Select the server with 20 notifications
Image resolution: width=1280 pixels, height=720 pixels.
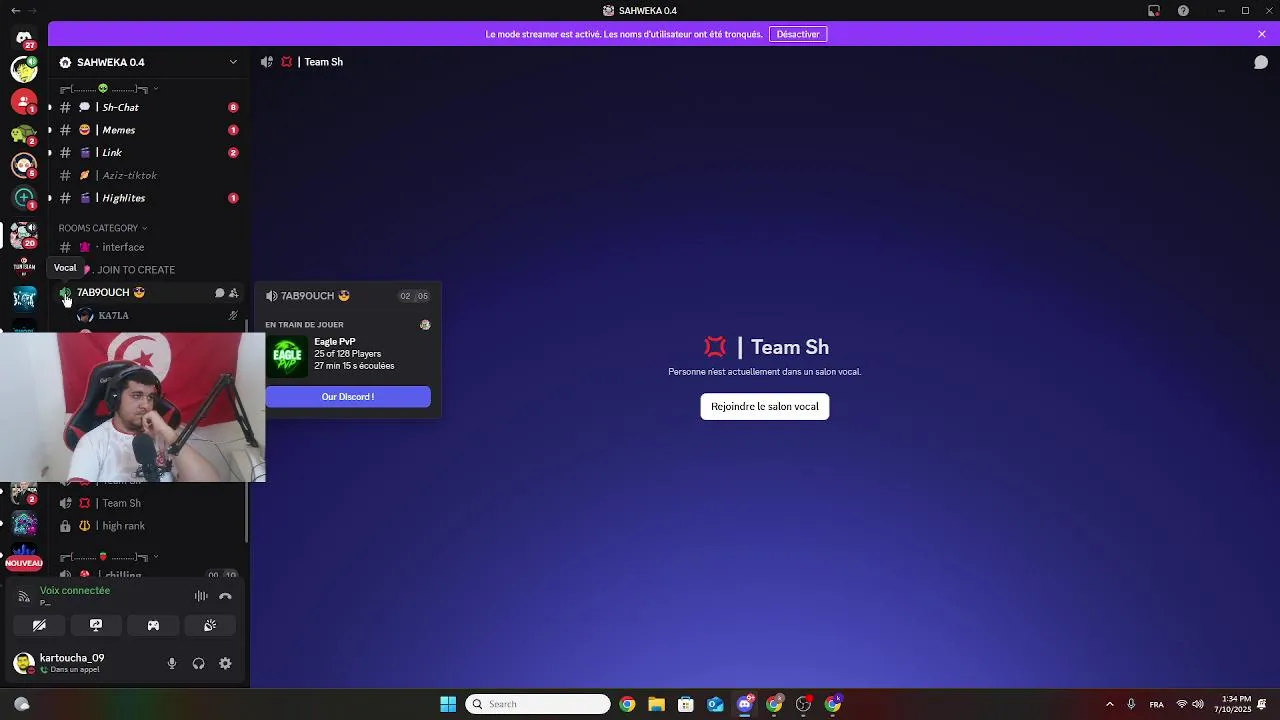coord(24,235)
